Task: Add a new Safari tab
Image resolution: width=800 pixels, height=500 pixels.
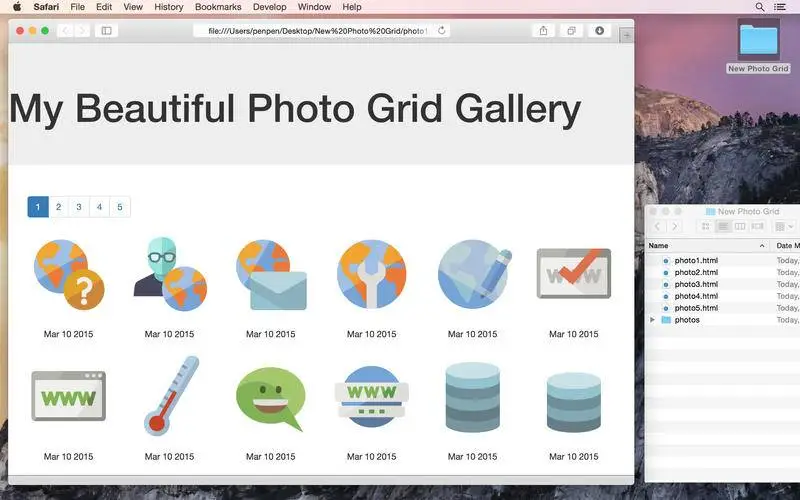Action: pos(627,35)
